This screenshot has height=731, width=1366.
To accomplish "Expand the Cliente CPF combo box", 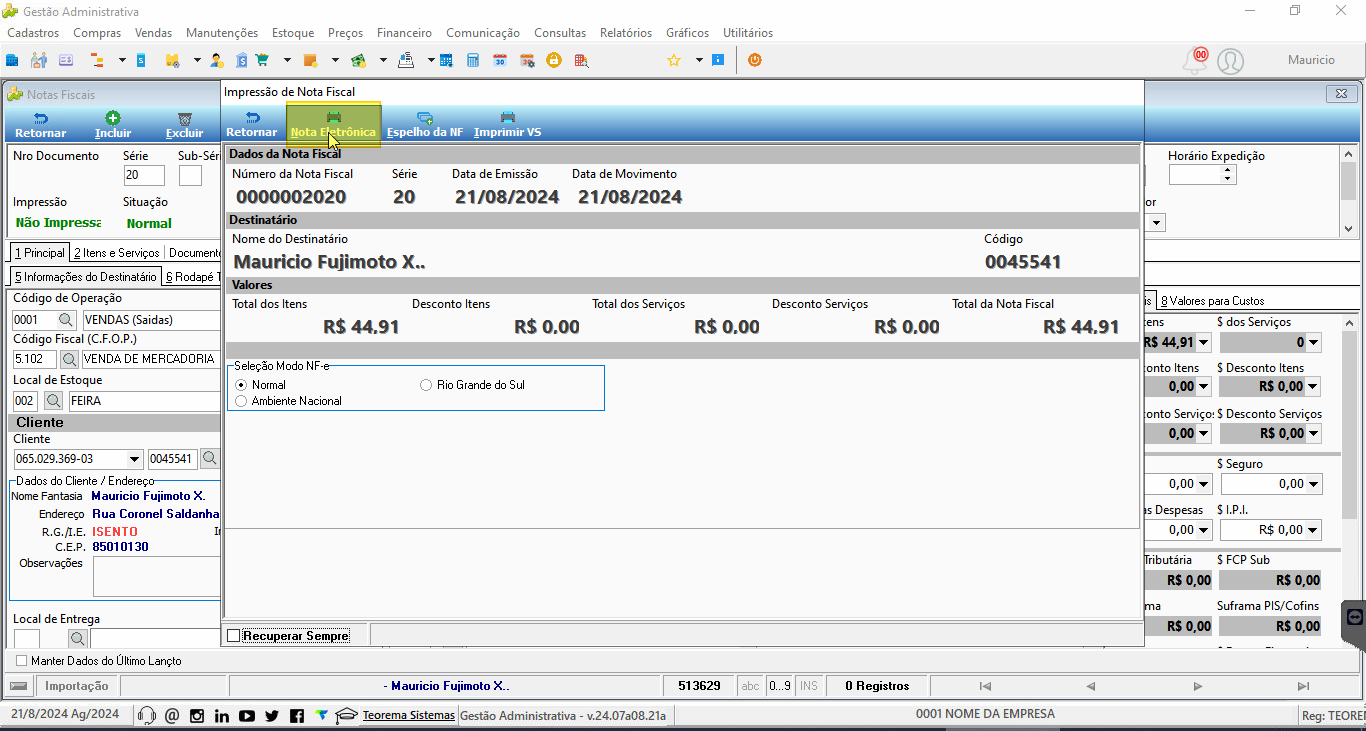I will coord(135,459).
